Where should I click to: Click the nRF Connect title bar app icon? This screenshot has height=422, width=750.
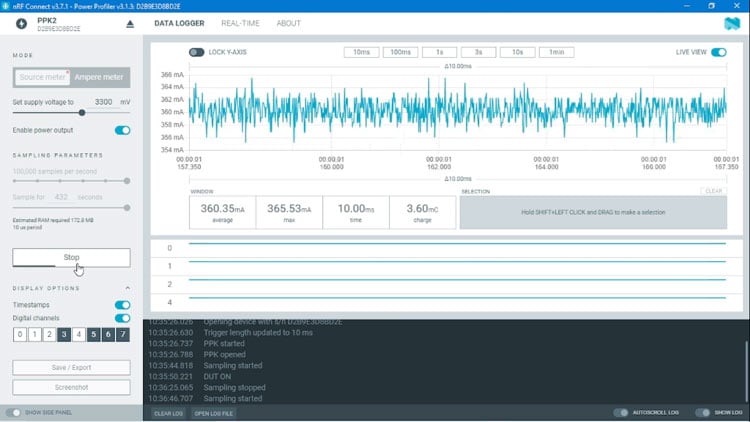coord(7,5)
